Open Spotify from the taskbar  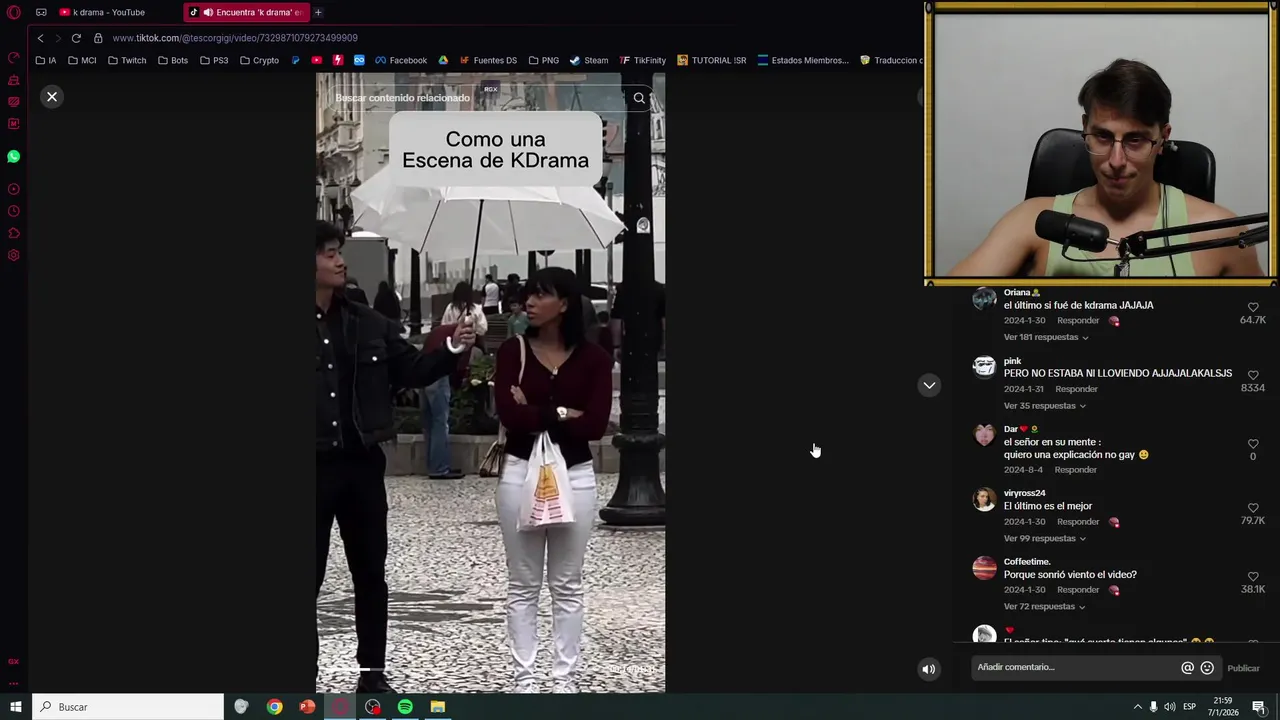pos(405,707)
